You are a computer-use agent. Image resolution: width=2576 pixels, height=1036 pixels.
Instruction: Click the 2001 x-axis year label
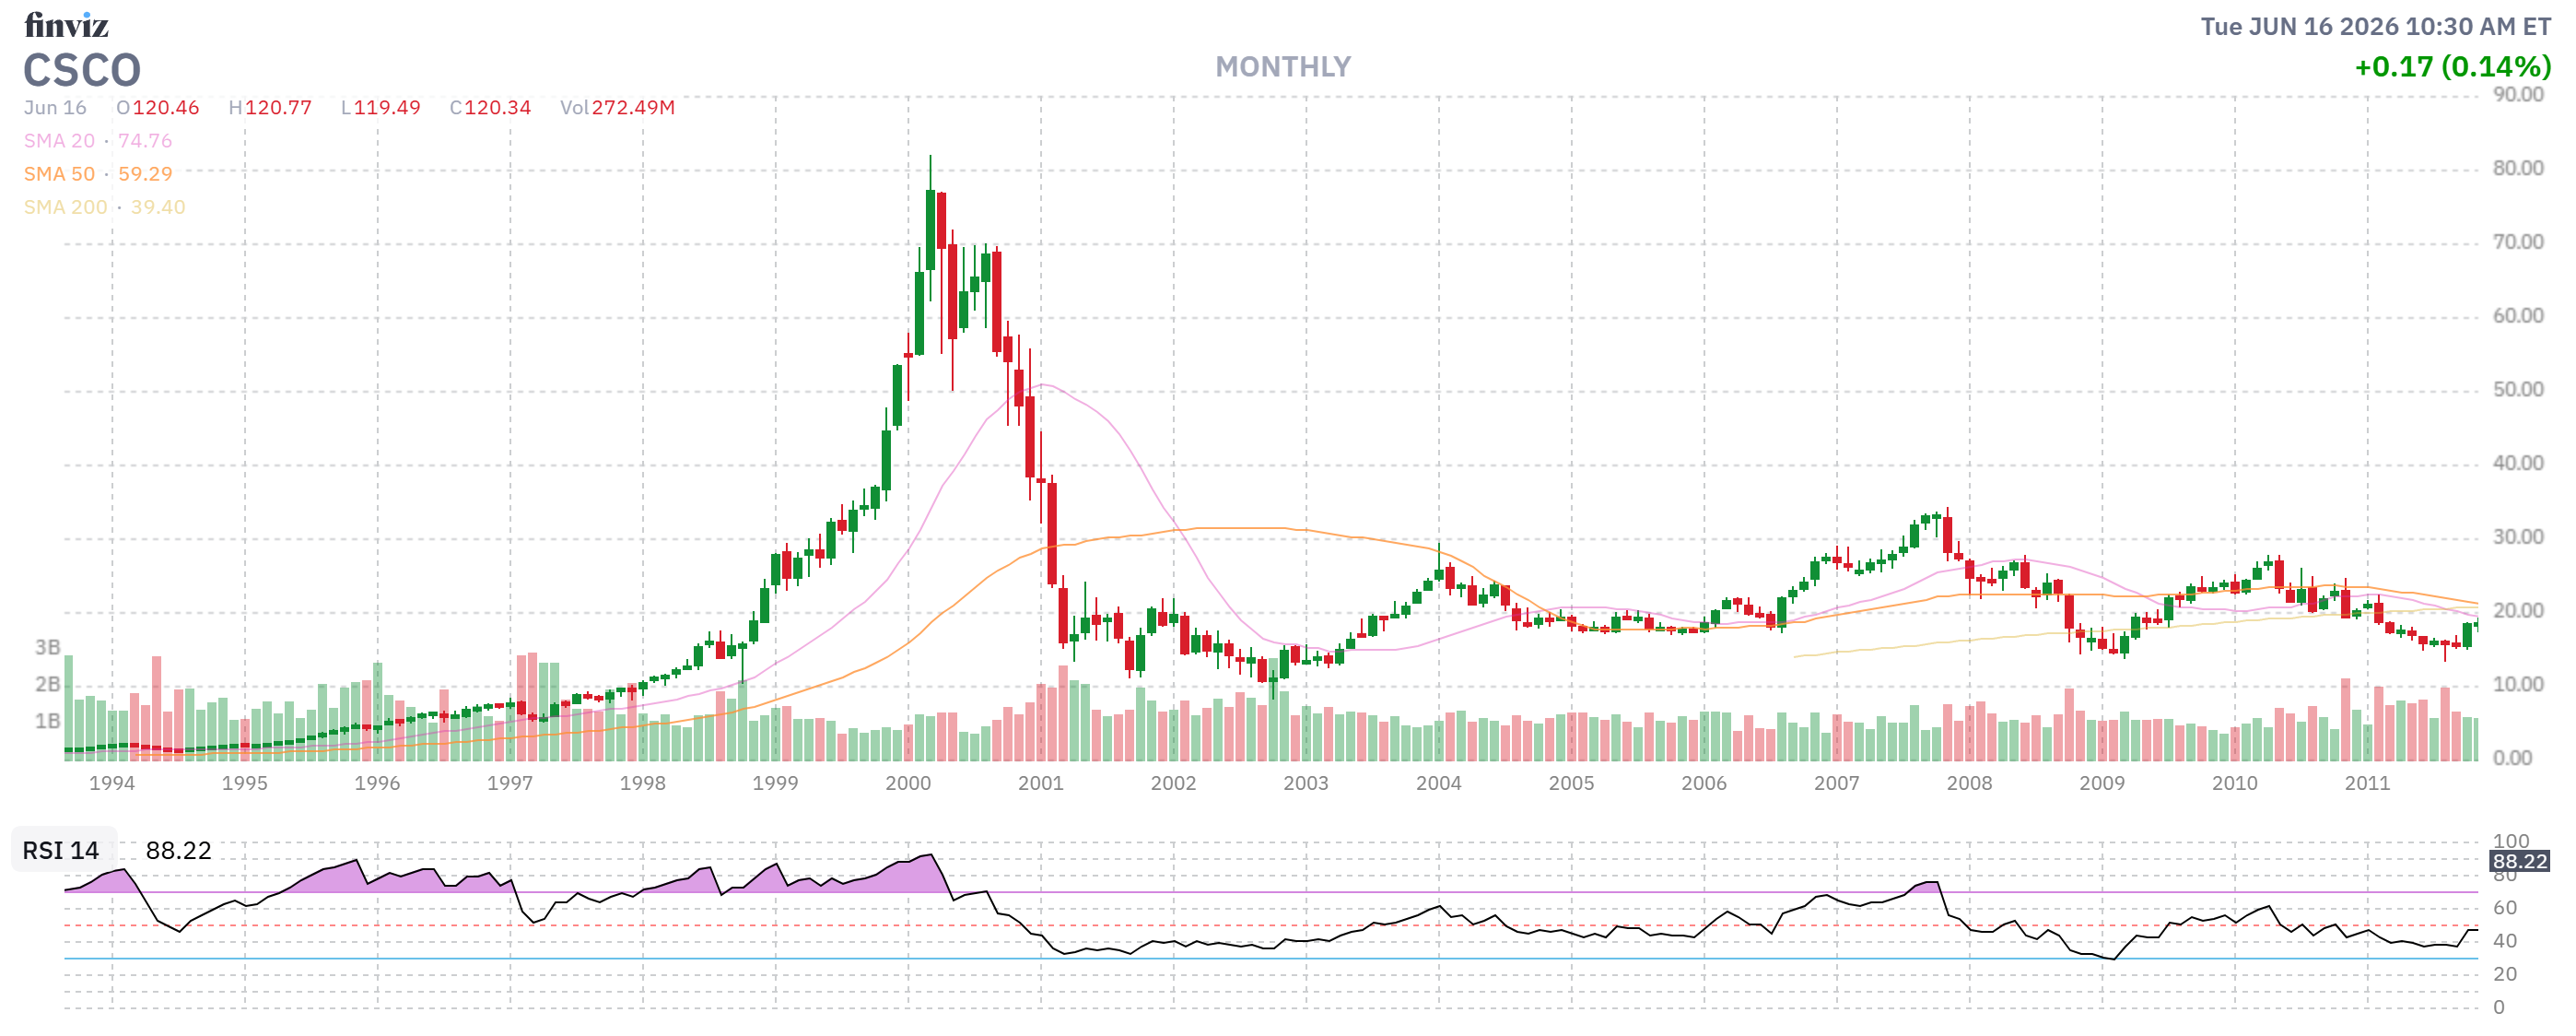(1041, 783)
